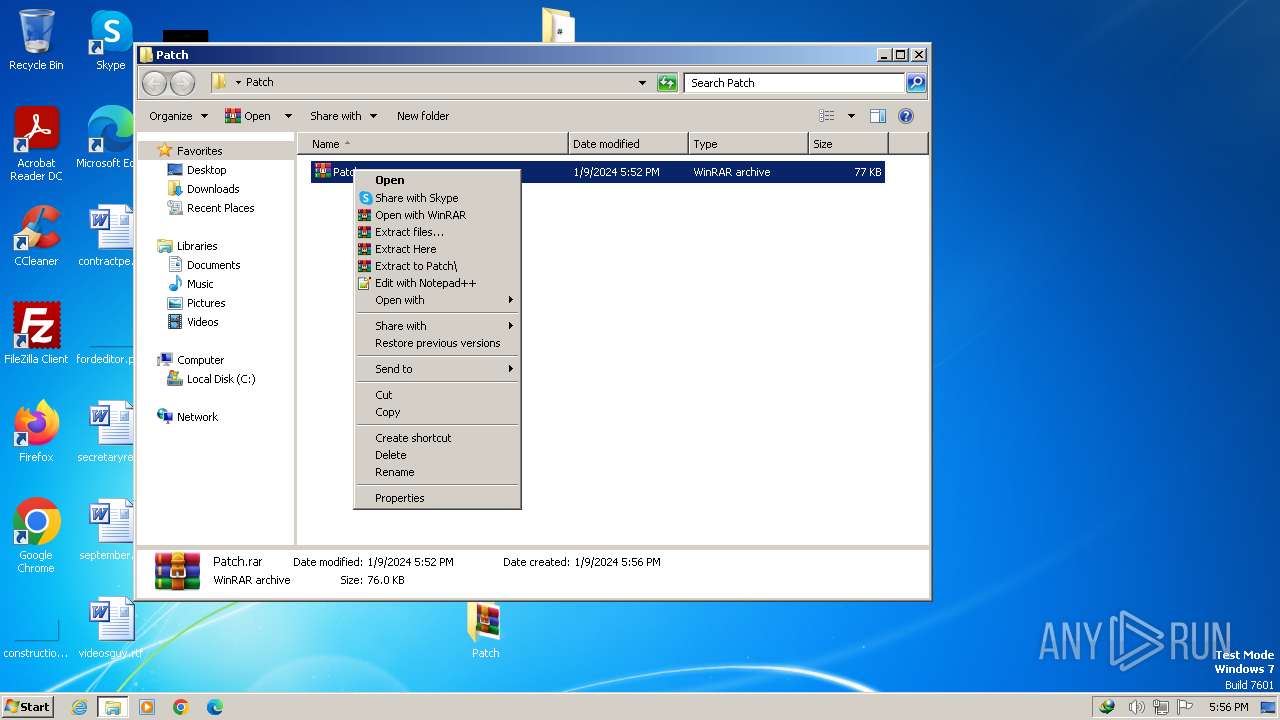This screenshot has height=720, width=1280.
Task: Expand the Share with toolbar dropdown
Action: 343,116
